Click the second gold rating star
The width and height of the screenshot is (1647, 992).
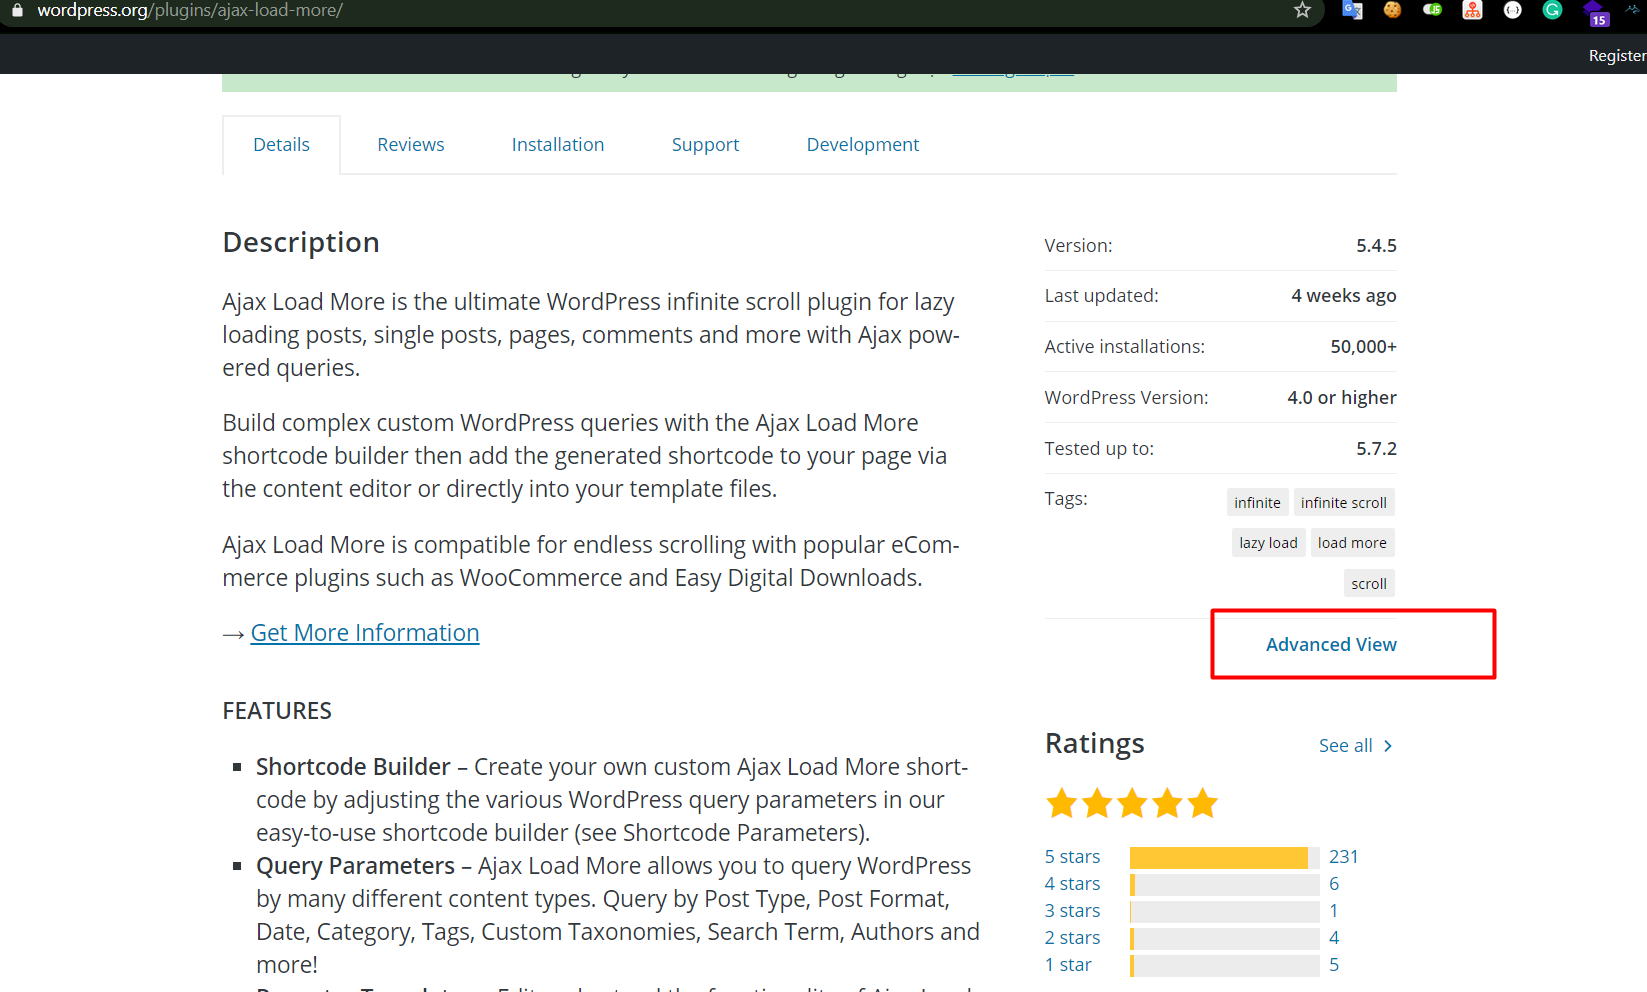[1097, 803]
